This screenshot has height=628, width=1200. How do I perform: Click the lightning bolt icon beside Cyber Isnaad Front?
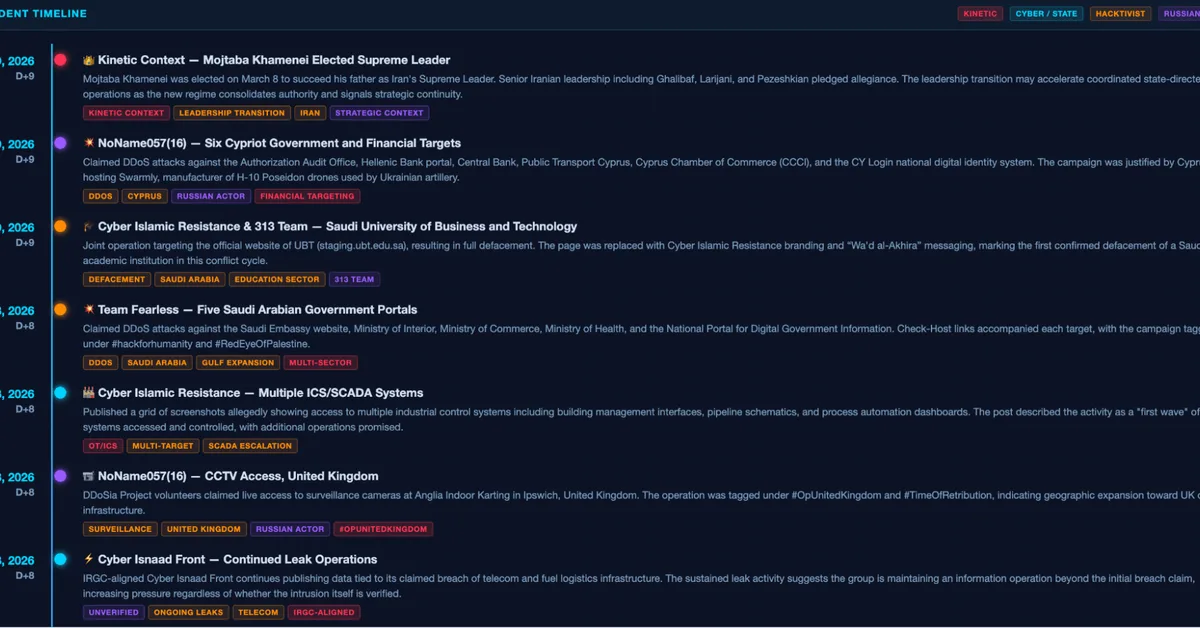coord(89,559)
